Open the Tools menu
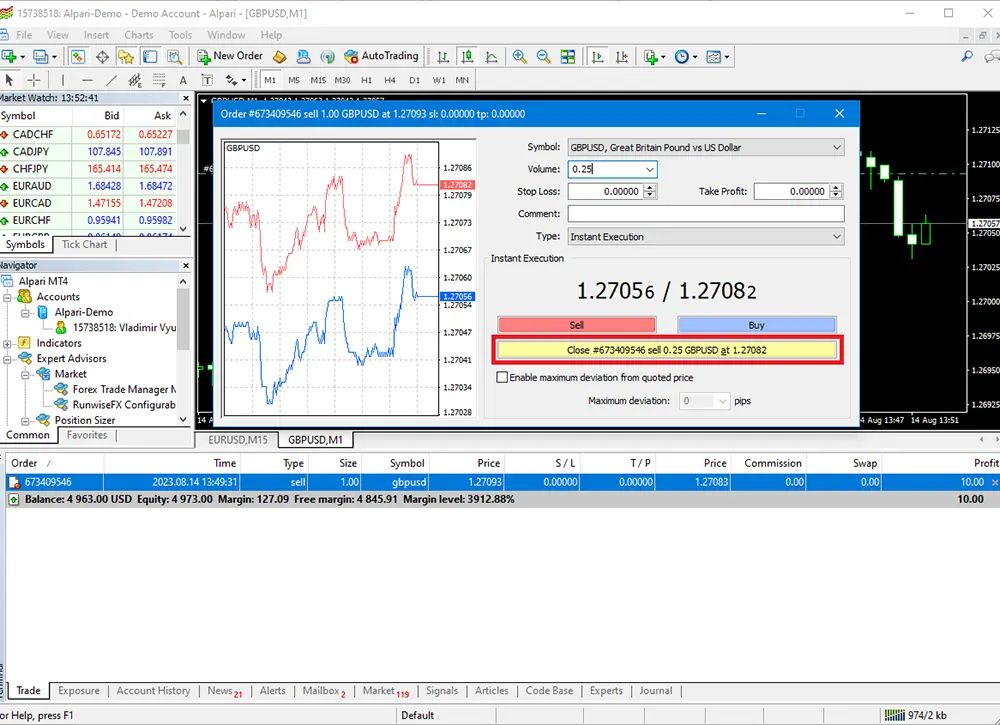1000x725 pixels. [x=180, y=35]
